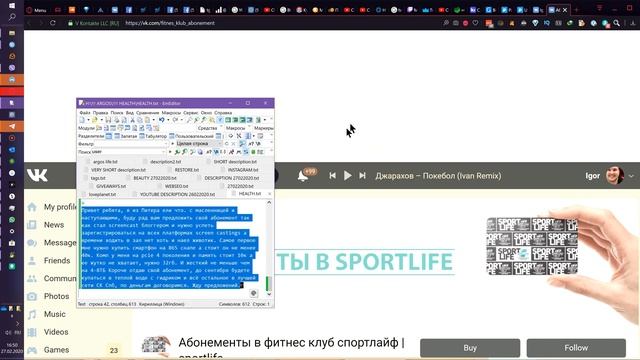Image resolution: width=640 pixels, height=360 pixels.
Task: Open Games in VK sidebar
Action: pos(56,350)
